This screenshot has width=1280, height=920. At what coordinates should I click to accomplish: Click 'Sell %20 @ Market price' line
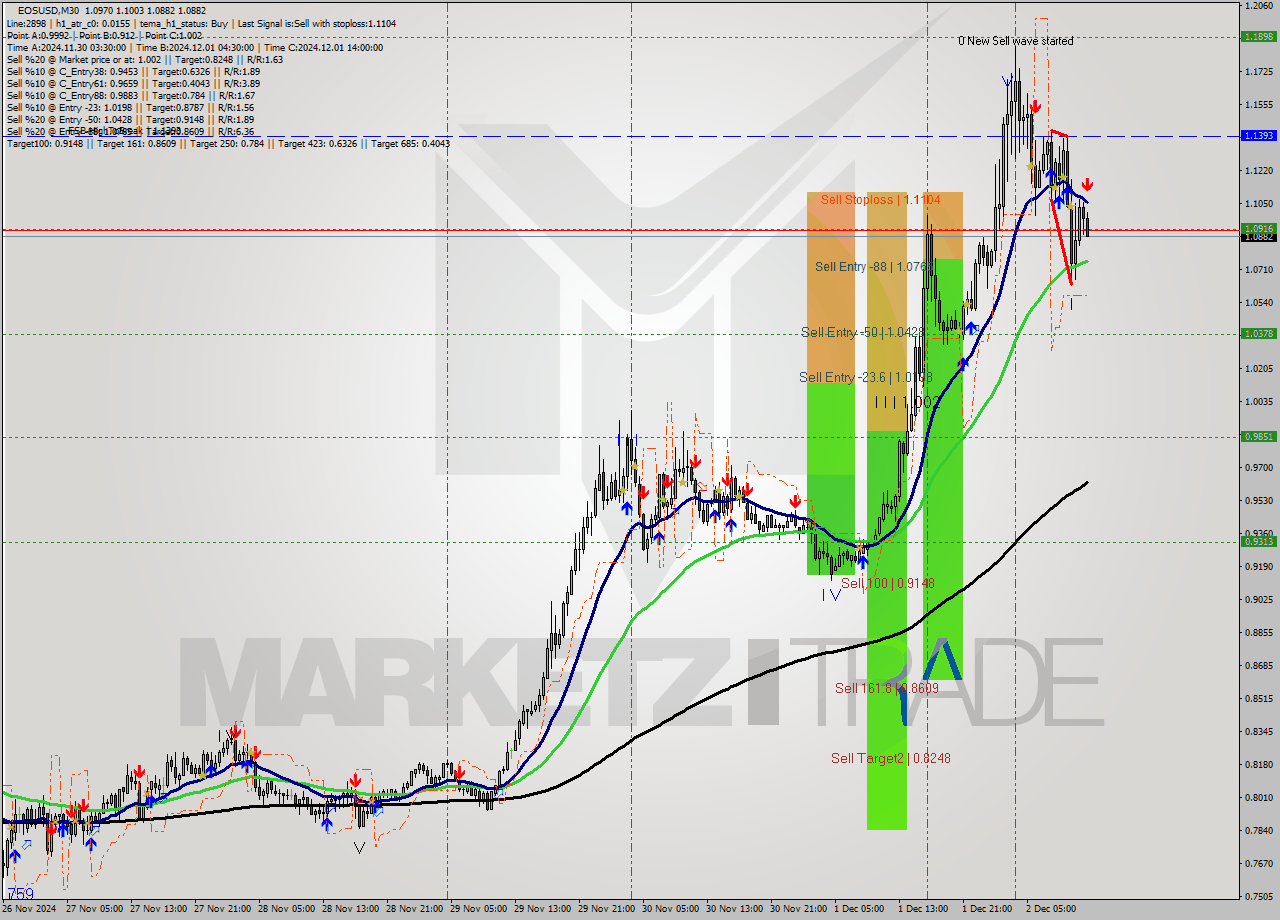tap(144, 59)
